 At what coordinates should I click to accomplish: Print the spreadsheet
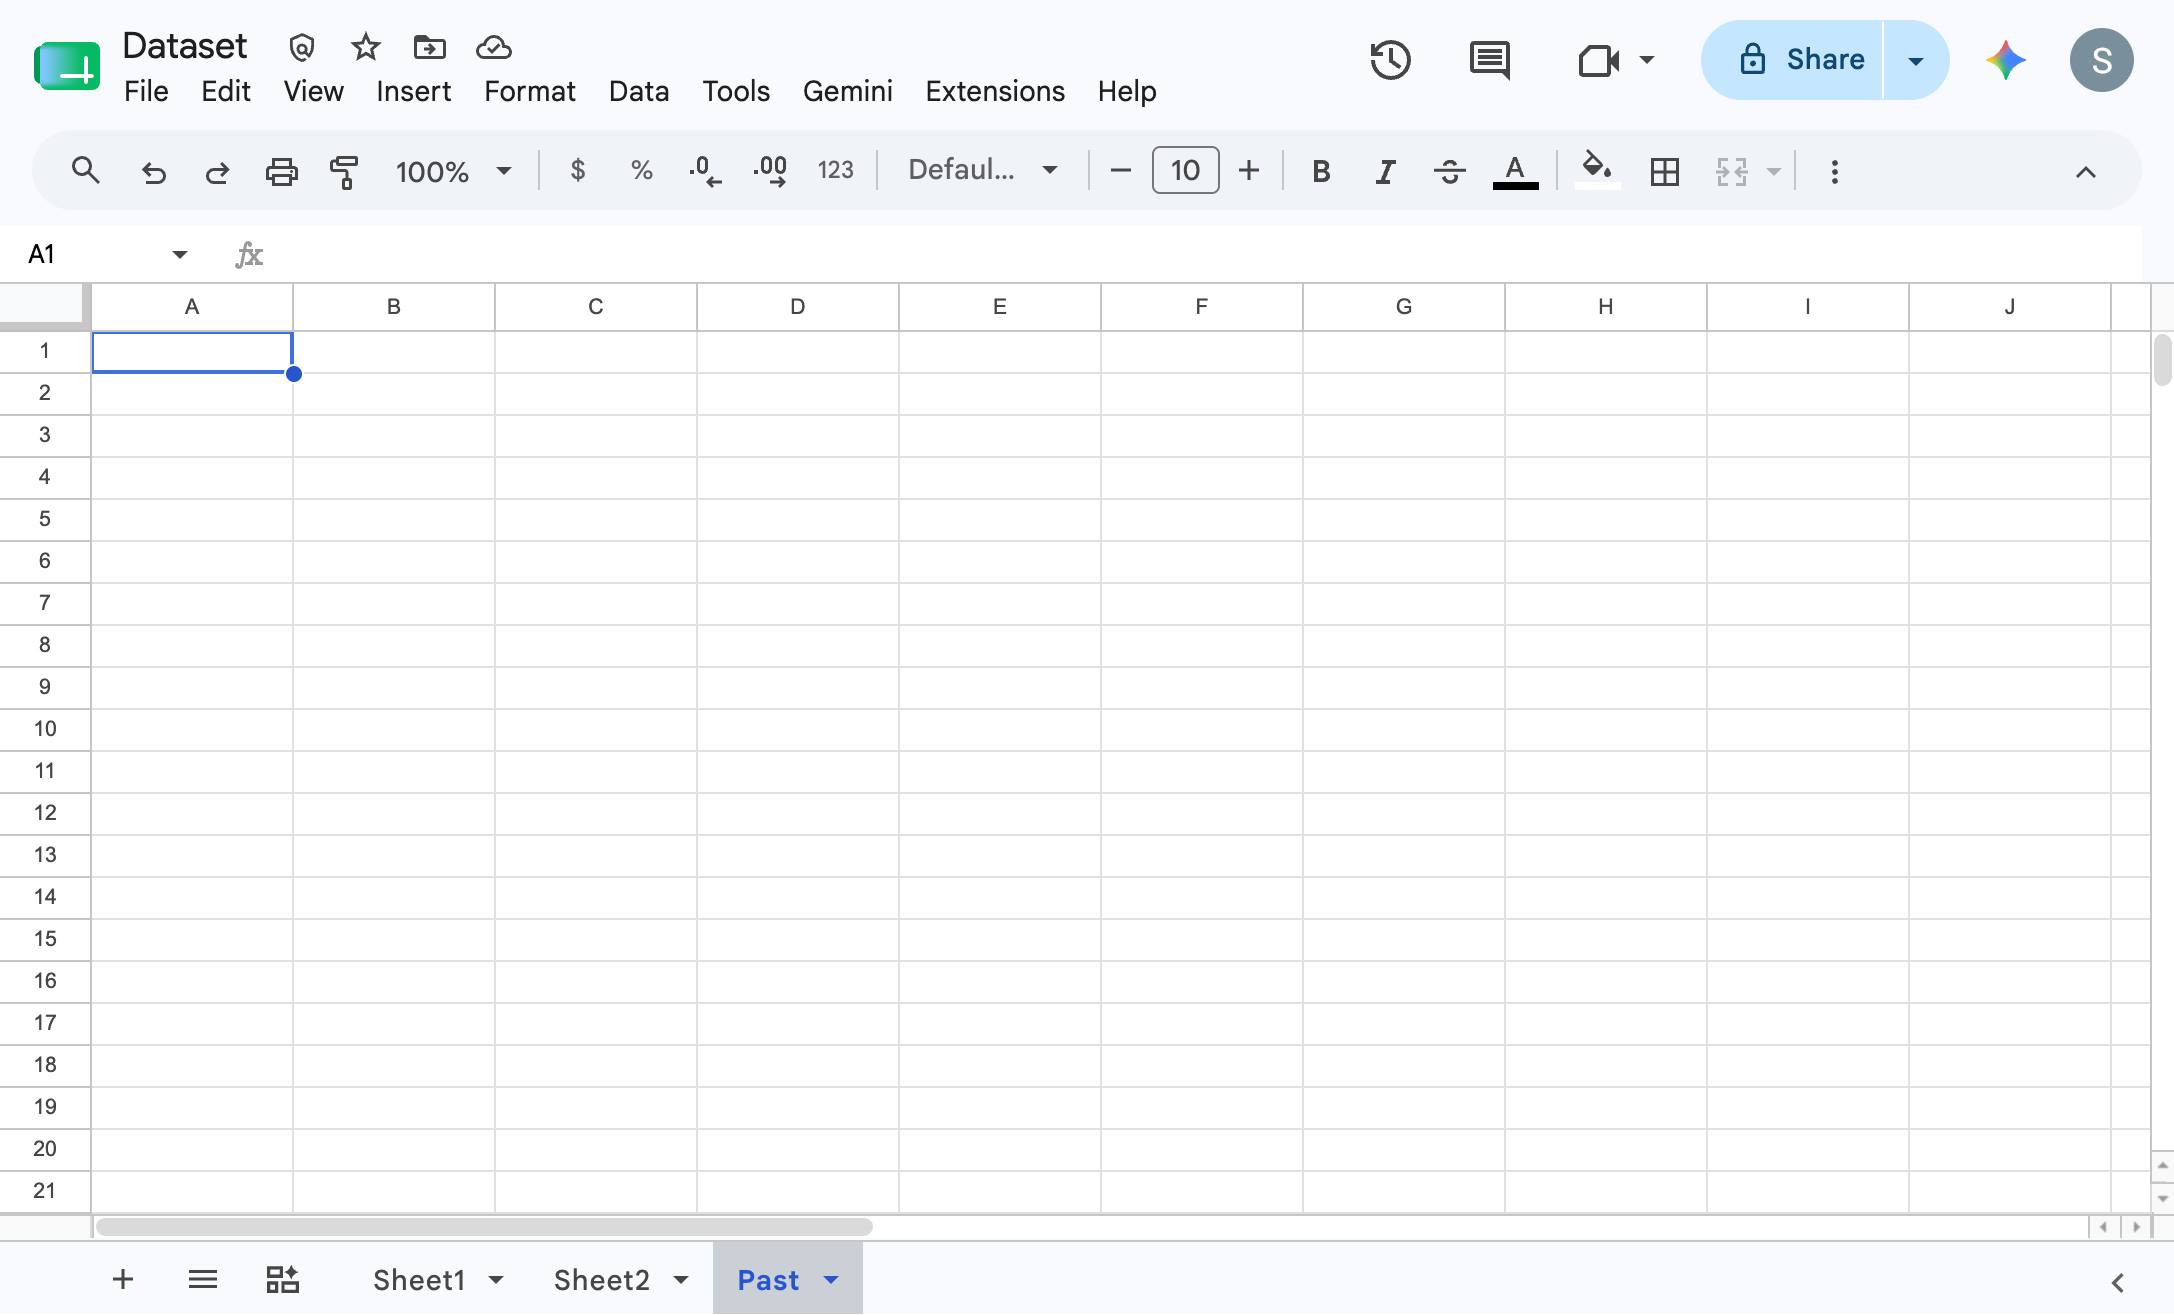point(281,172)
